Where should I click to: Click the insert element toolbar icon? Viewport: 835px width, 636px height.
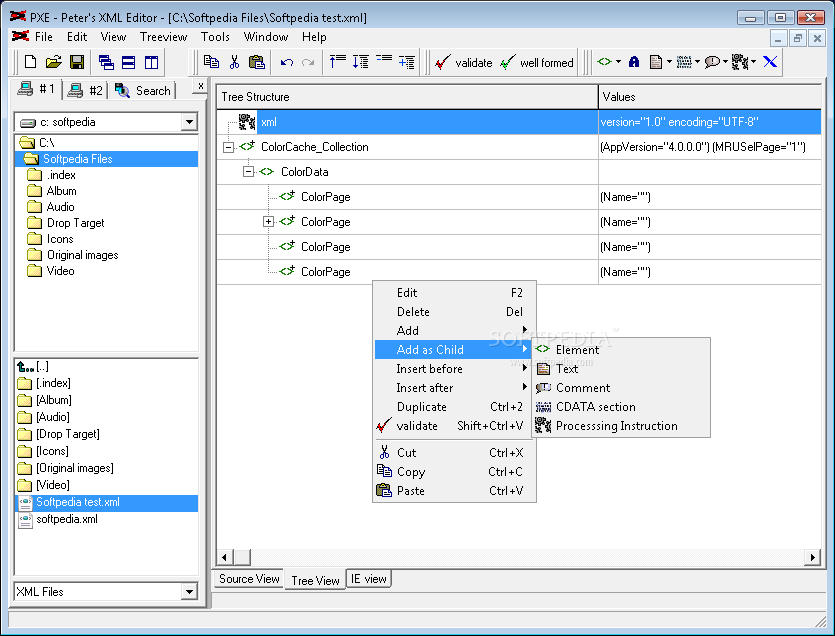(604, 62)
